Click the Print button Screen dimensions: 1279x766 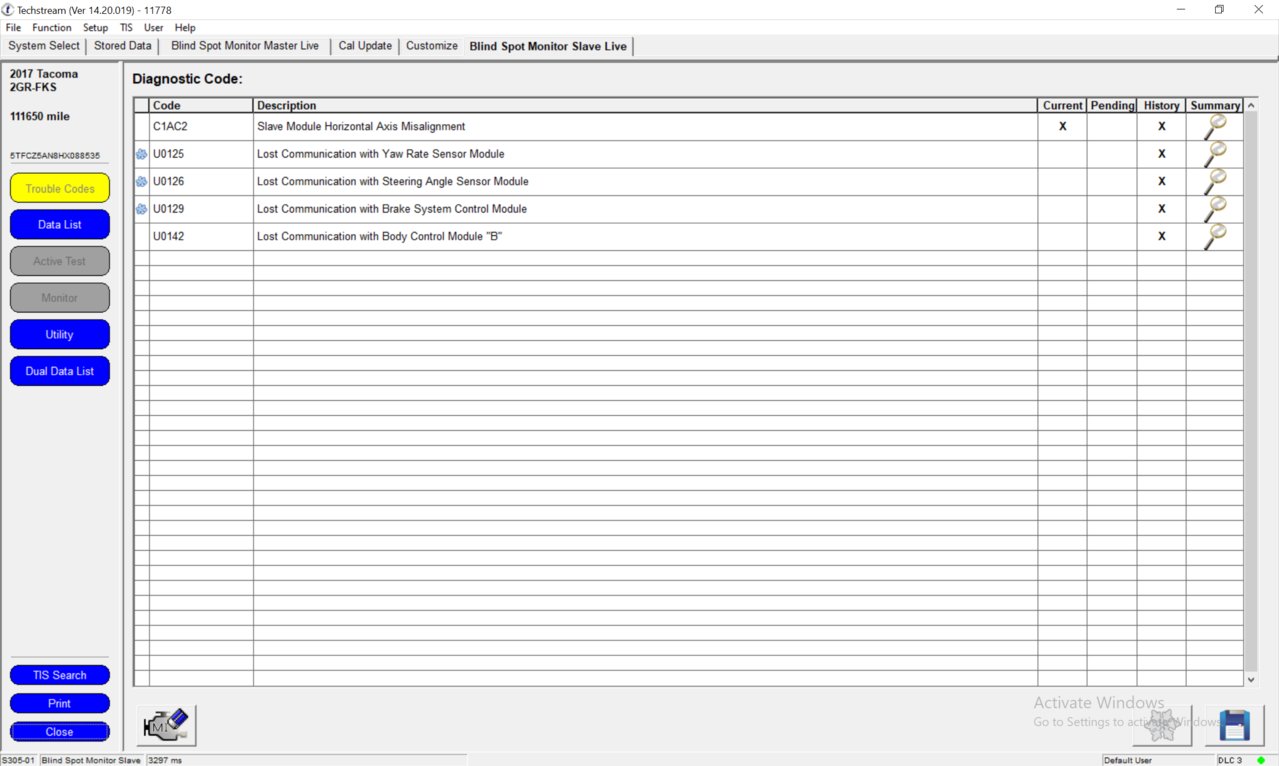point(60,703)
